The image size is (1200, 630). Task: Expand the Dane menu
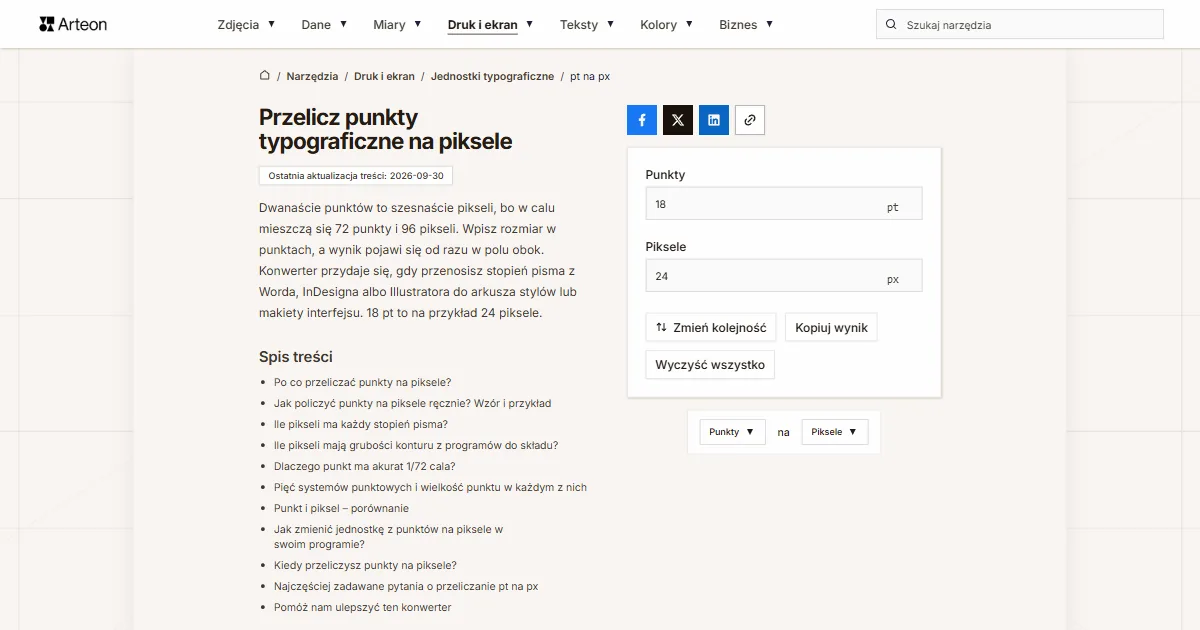pyautogui.click(x=324, y=24)
